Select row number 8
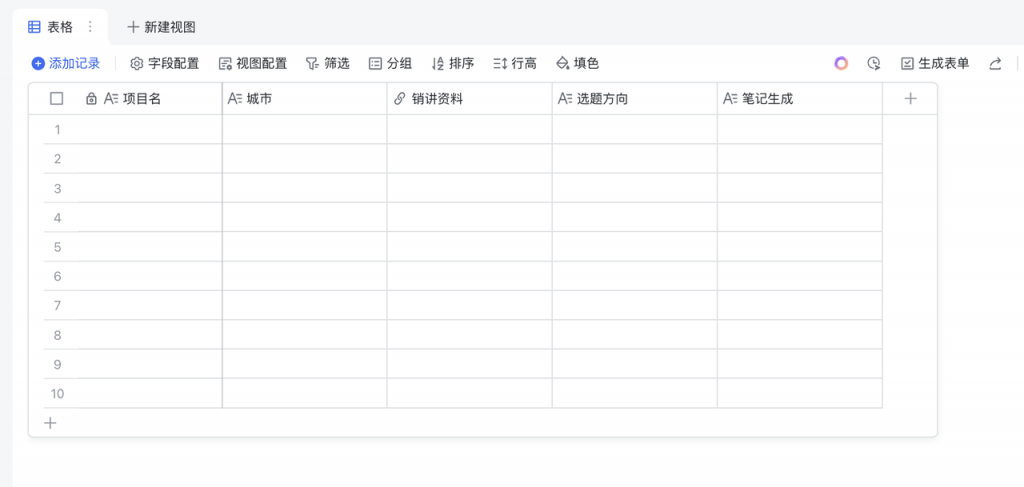Screen dimensions: 1024x487 (57, 335)
